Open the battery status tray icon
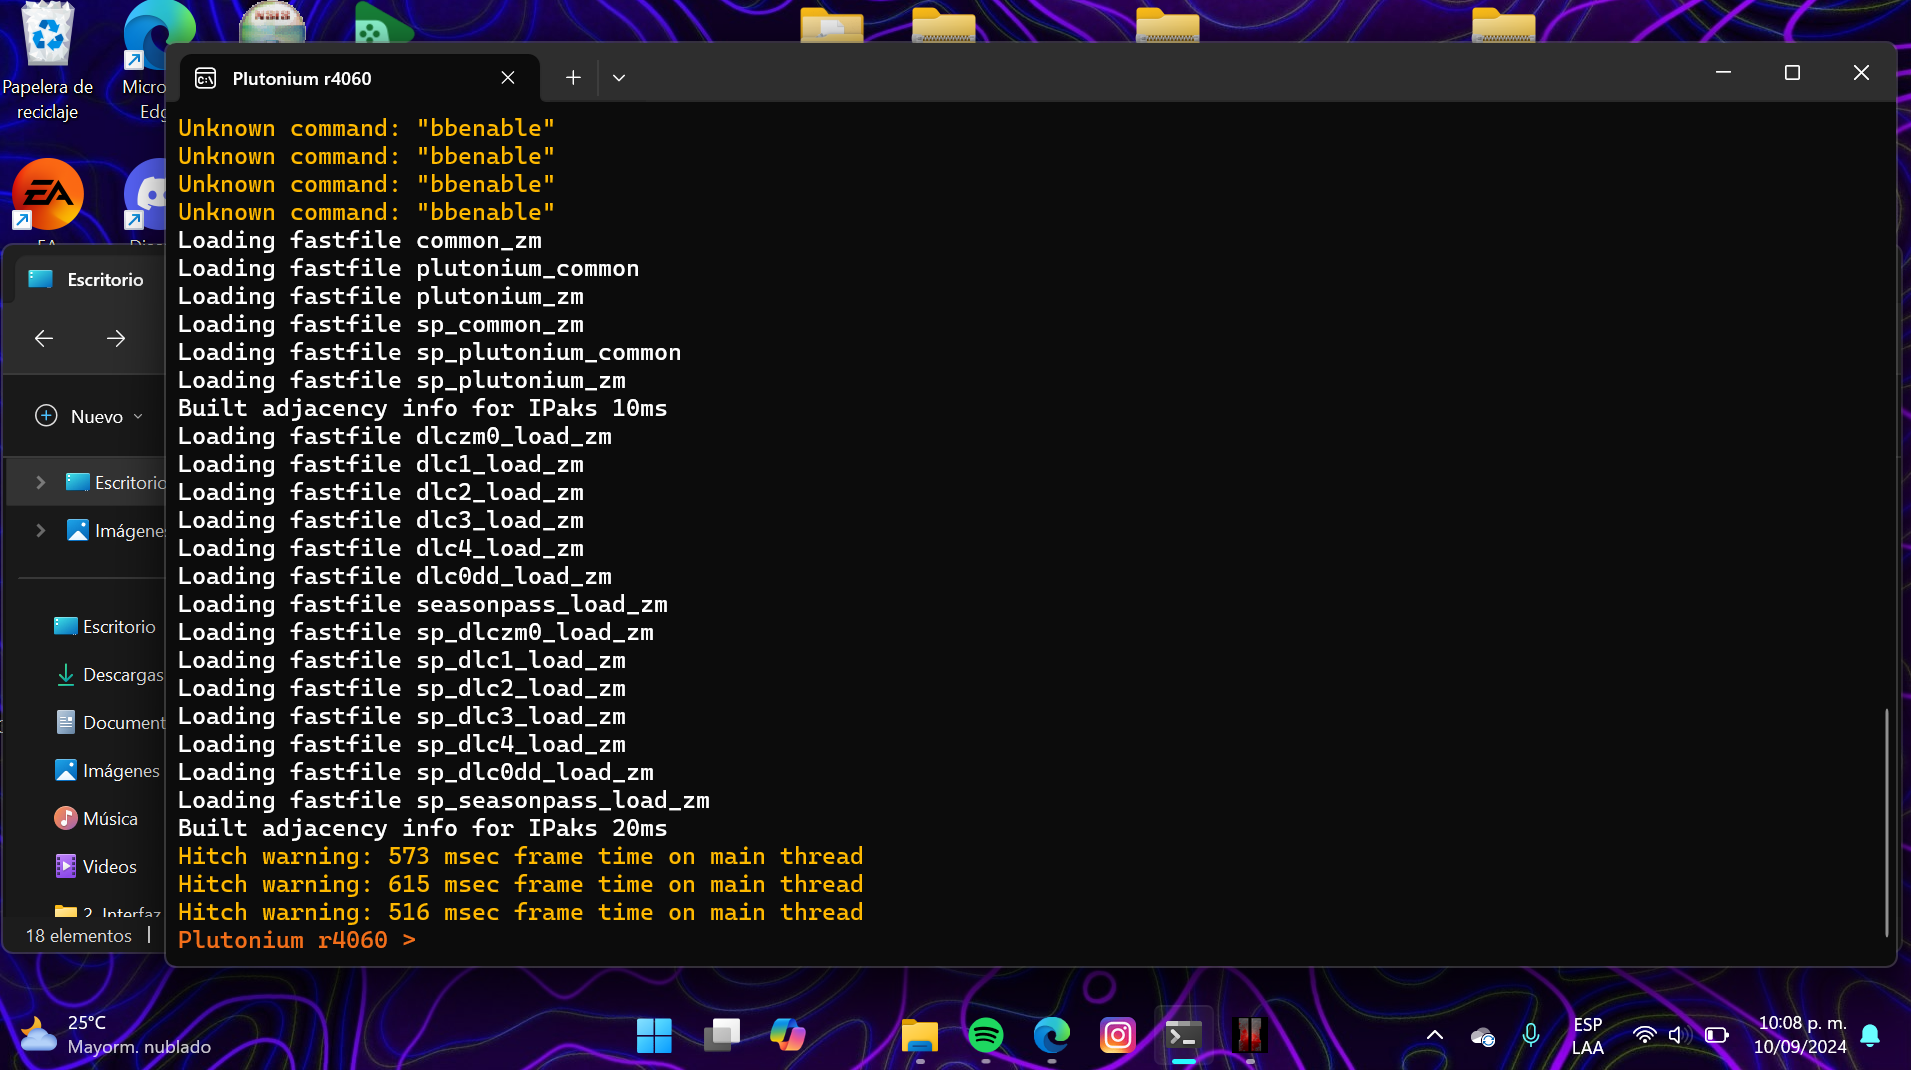This screenshot has height=1070, width=1911. coord(1716,1036)
